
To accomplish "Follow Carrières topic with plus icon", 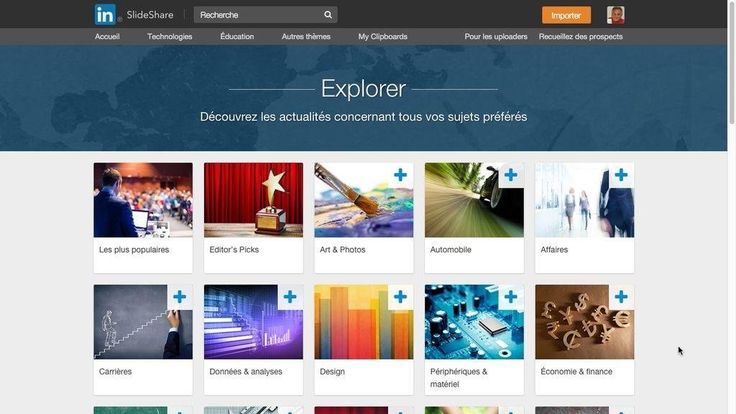I will [x=179, y=297].
